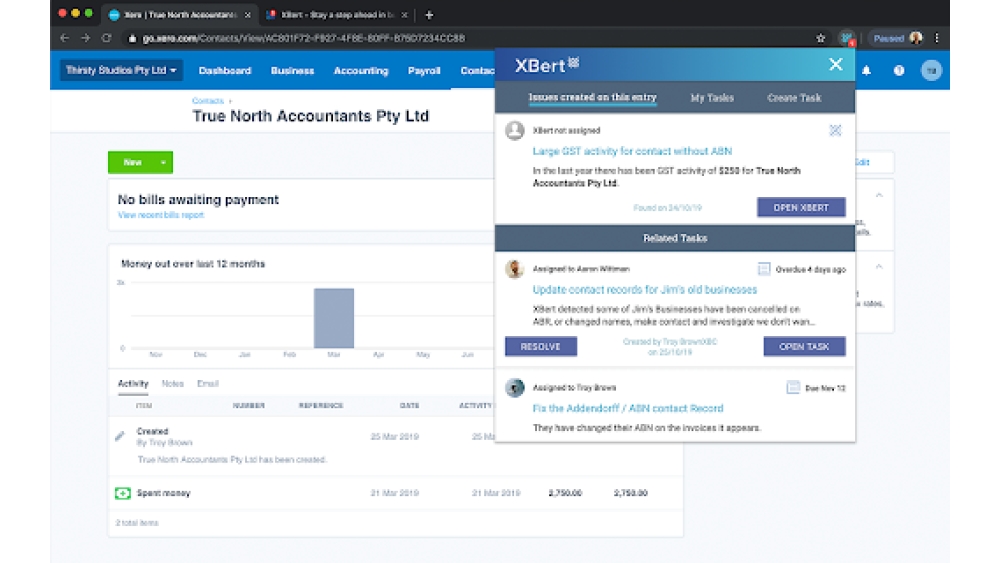Click the RESOLVE button
This screenshot has height=563, width=1000.
(541, 346)
